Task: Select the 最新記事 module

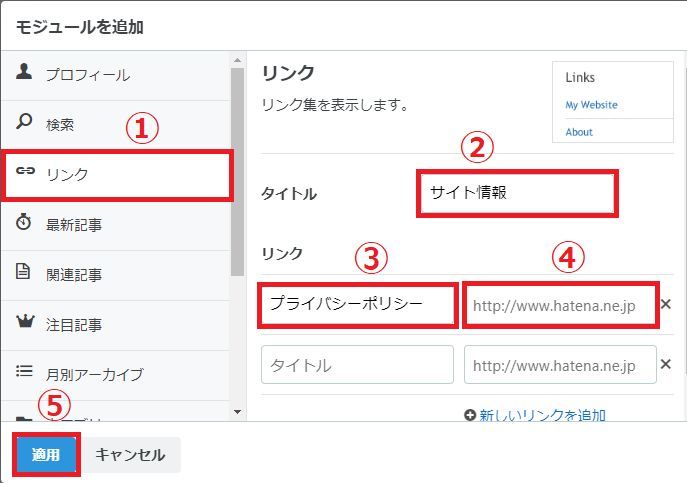Action: pyautogui.click(x=115, y=225)
